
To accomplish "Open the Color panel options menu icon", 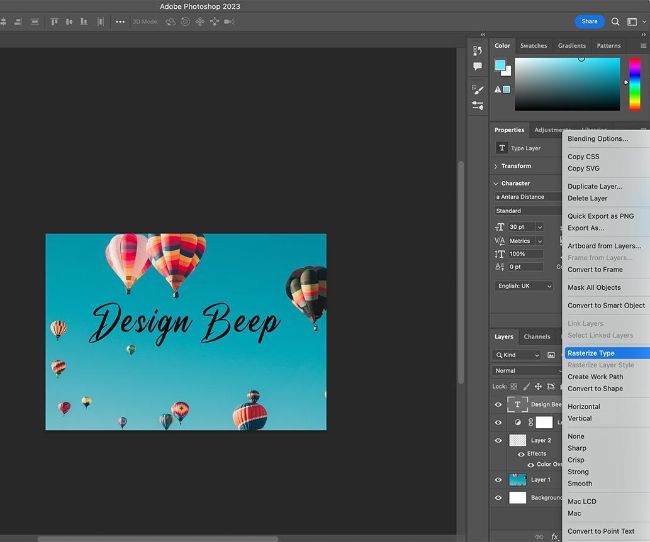I will (643, 45).
